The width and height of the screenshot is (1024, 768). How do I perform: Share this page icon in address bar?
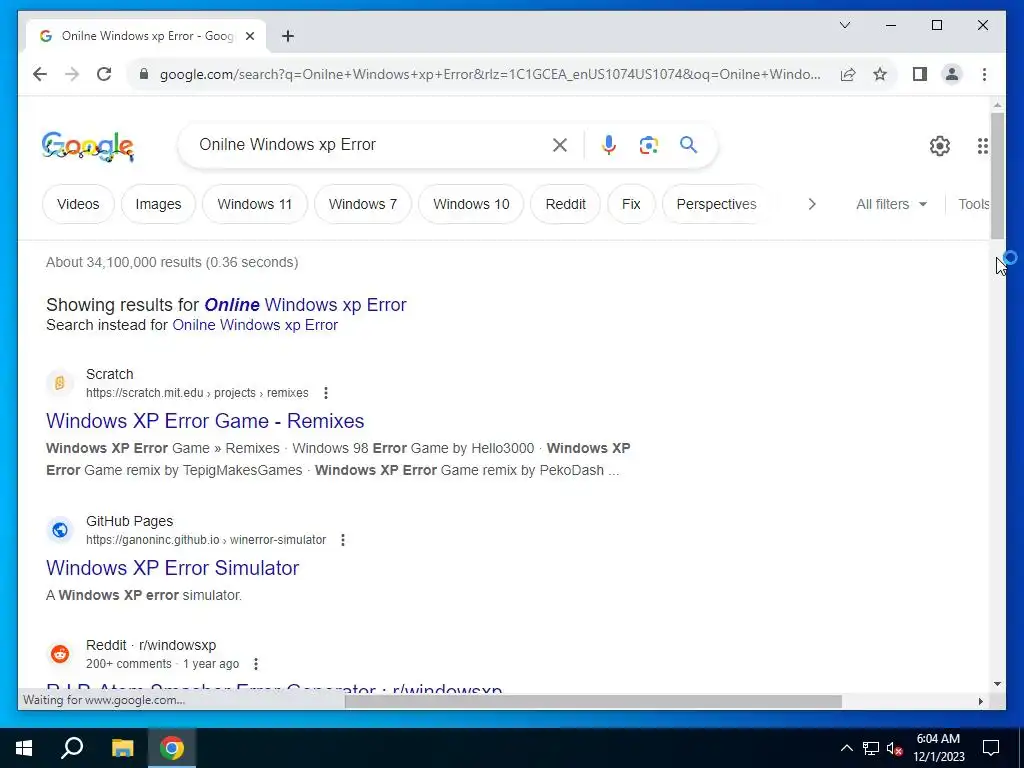coord(848,74)
